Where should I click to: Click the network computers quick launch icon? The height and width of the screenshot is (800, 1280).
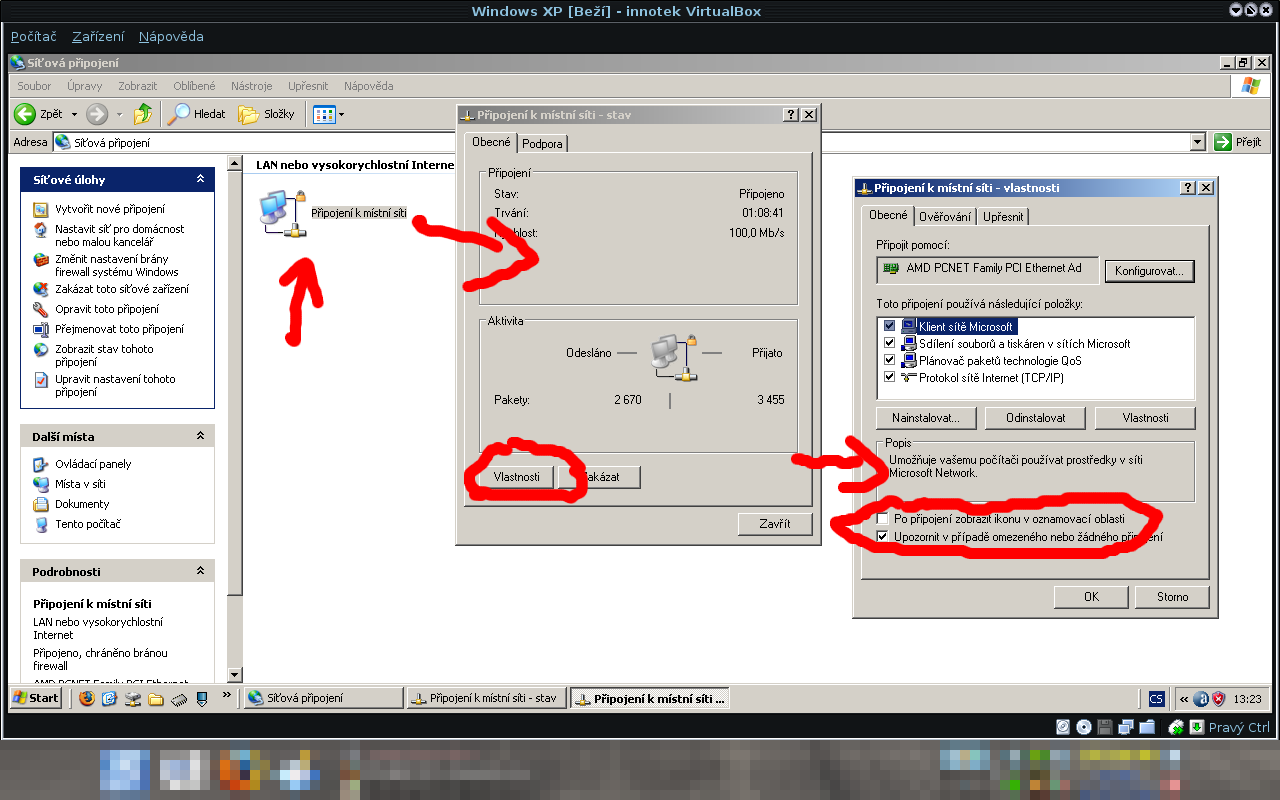[x=133, y=698]
